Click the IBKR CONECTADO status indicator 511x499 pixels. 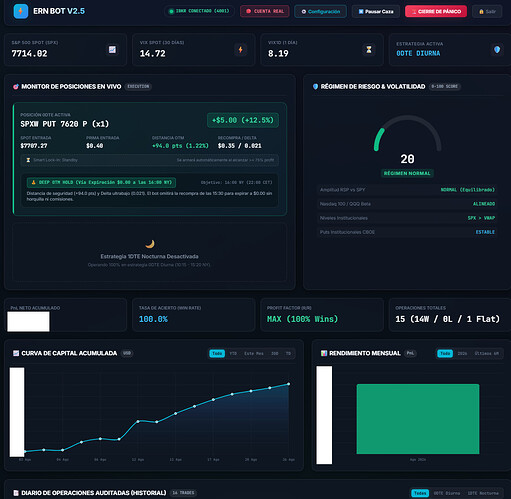(199, 11)
